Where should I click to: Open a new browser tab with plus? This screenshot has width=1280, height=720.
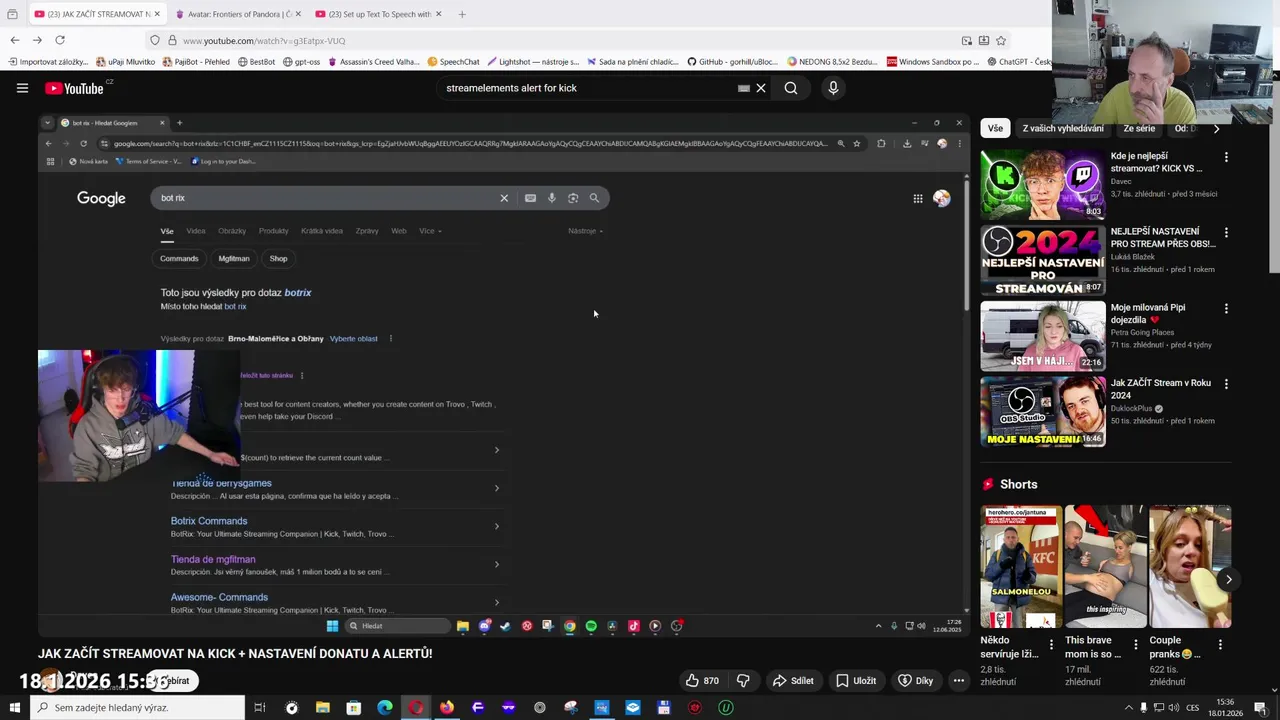[x=462, y=14]
